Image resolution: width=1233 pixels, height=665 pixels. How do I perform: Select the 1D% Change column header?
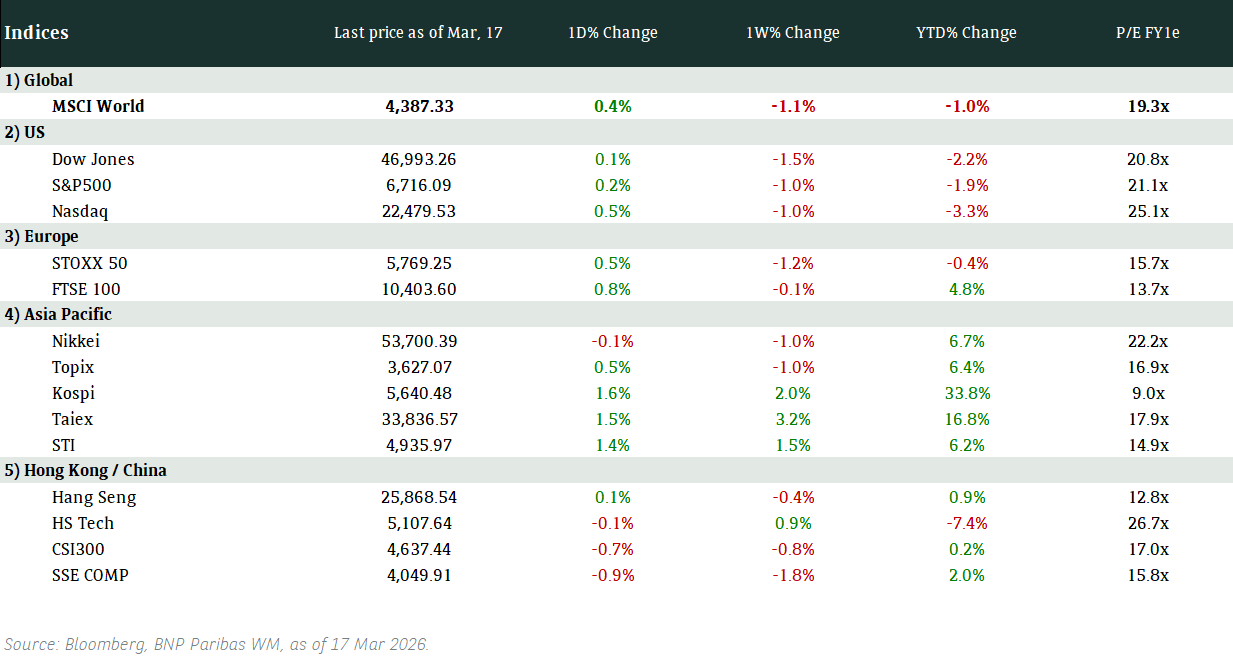612,33
